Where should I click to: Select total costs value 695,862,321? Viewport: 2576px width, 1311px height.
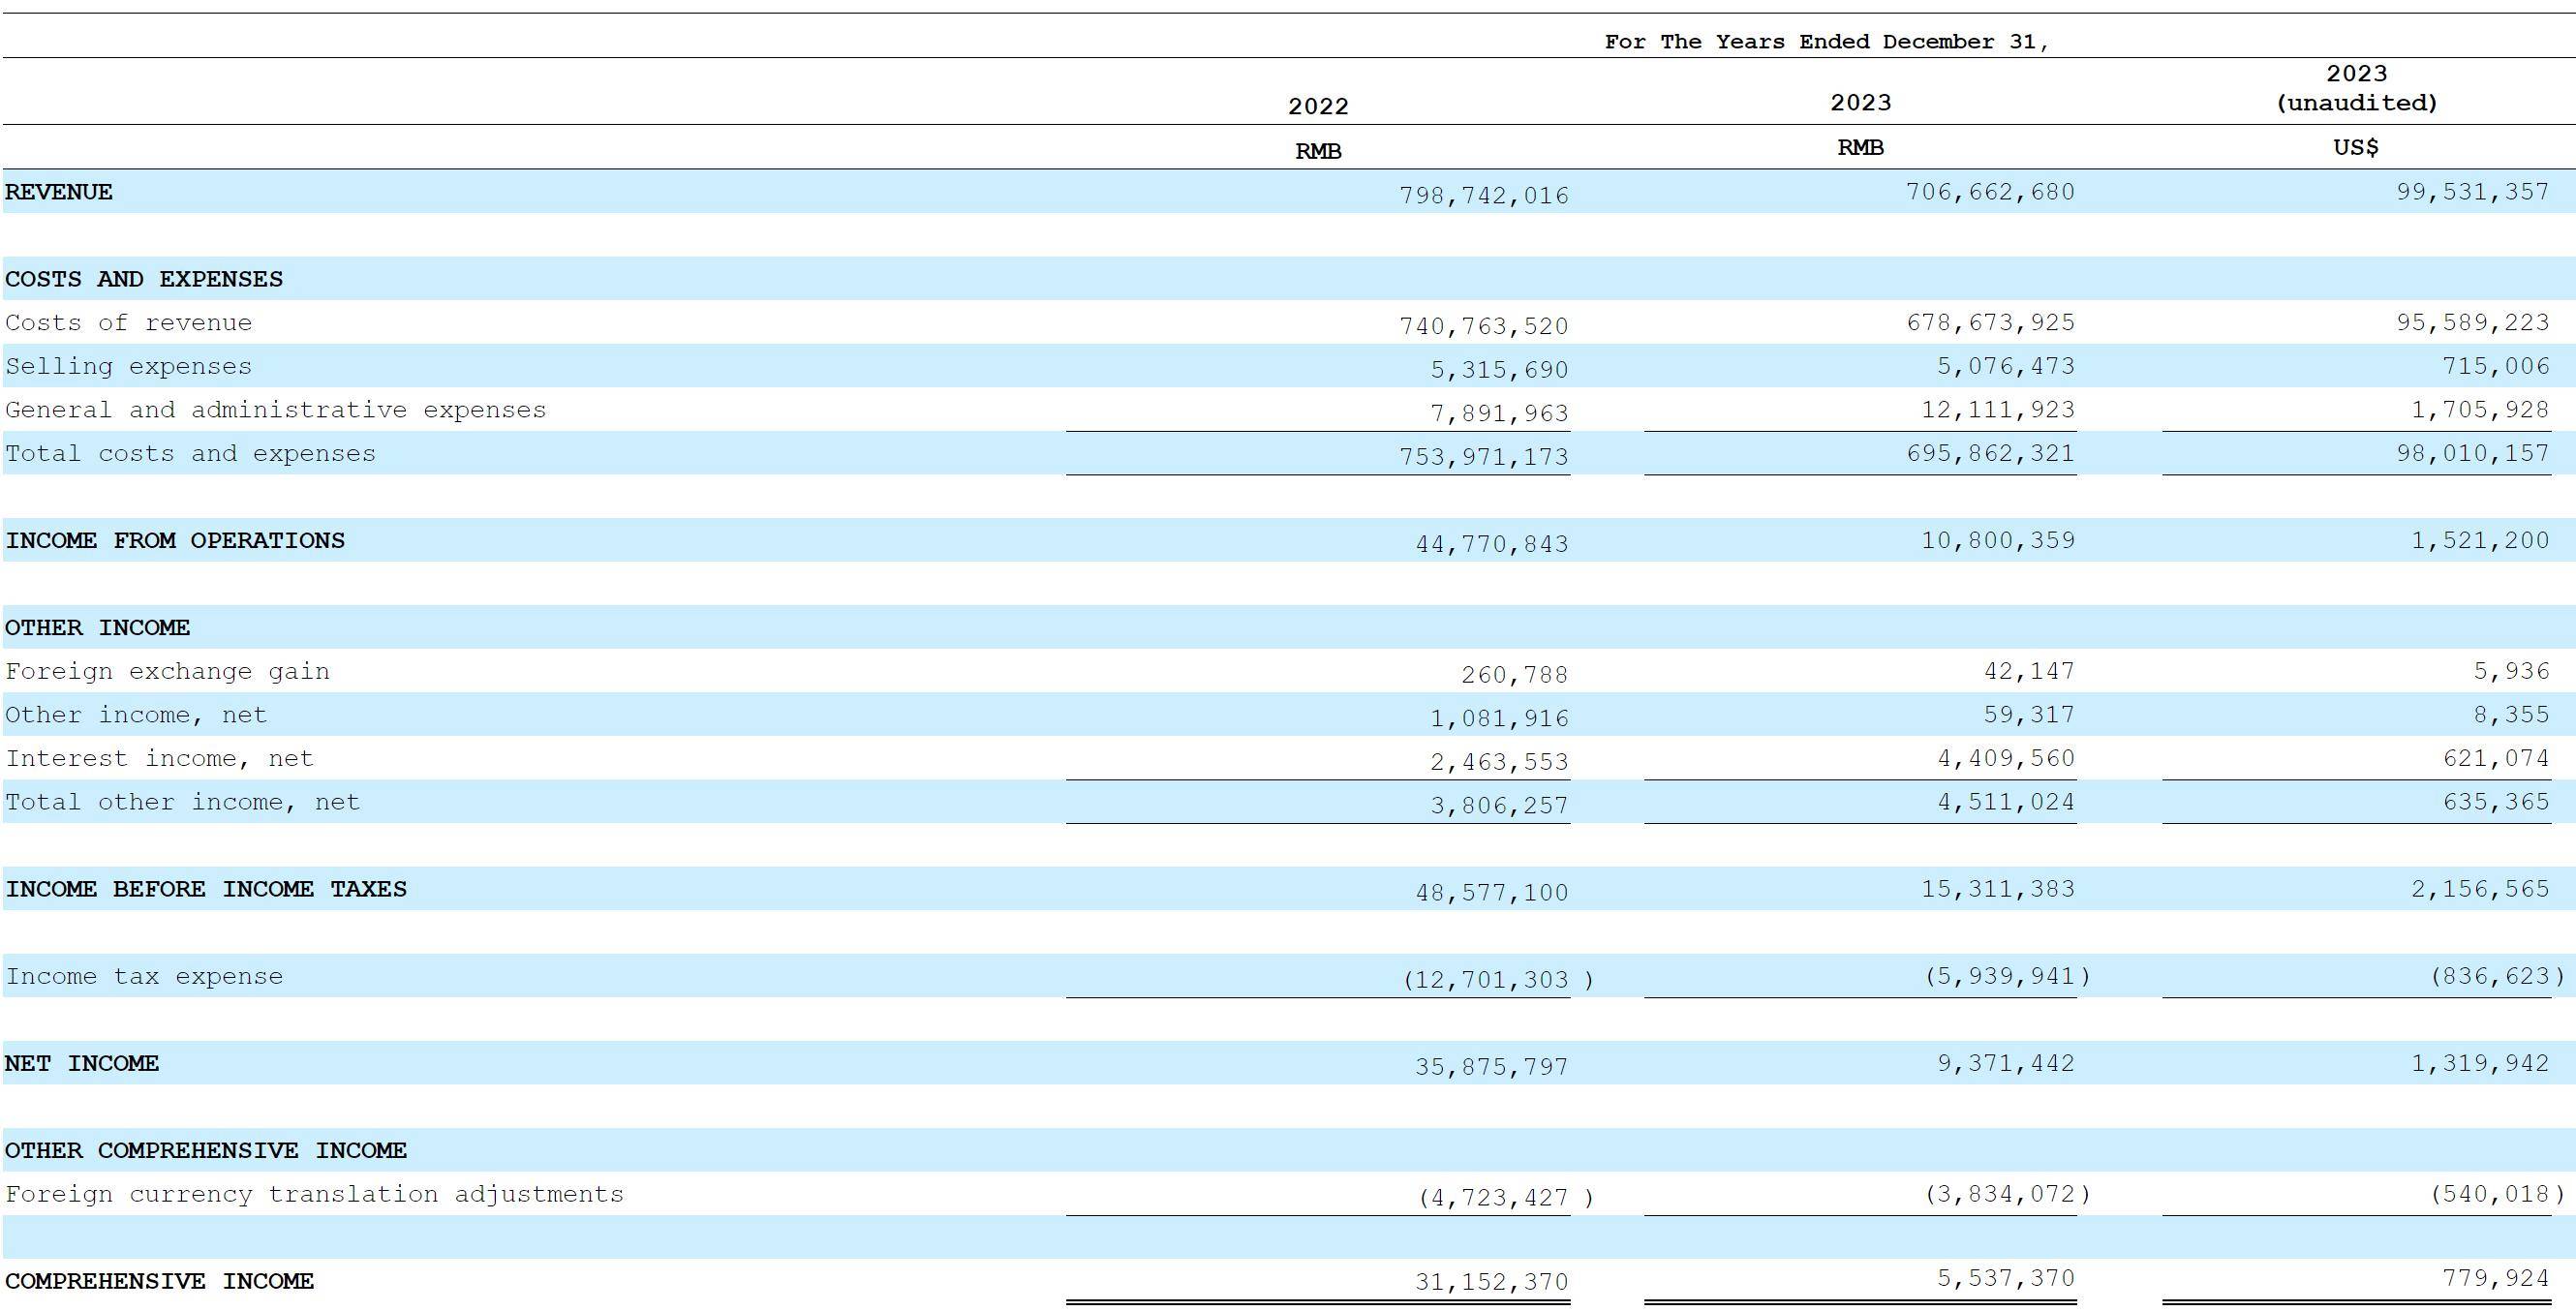point(1990,454)
